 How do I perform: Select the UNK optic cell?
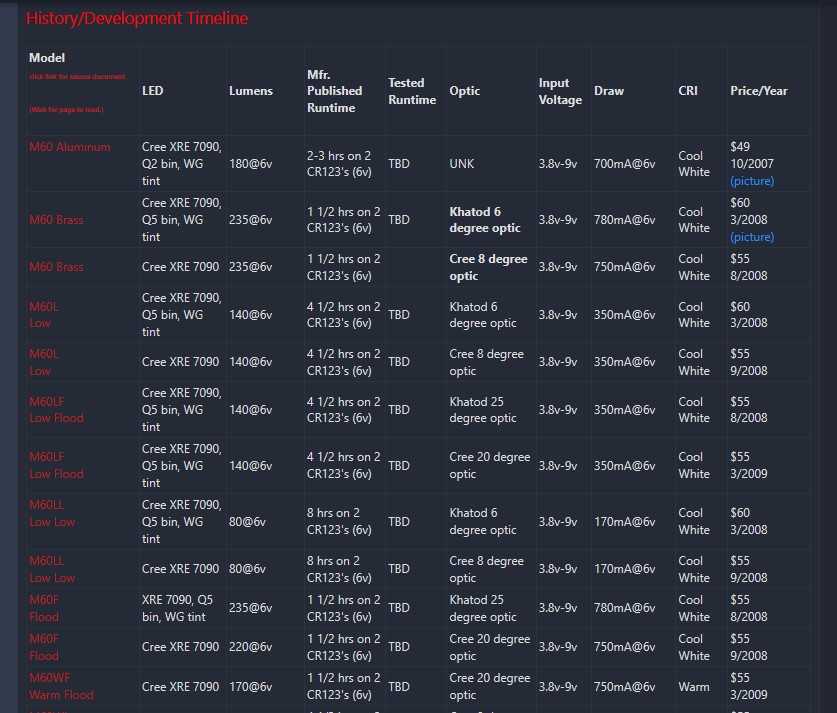462,164
